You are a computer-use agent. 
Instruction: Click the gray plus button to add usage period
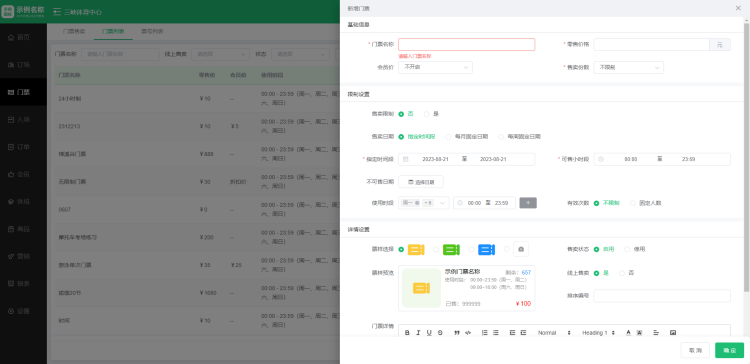click(528, 203)
